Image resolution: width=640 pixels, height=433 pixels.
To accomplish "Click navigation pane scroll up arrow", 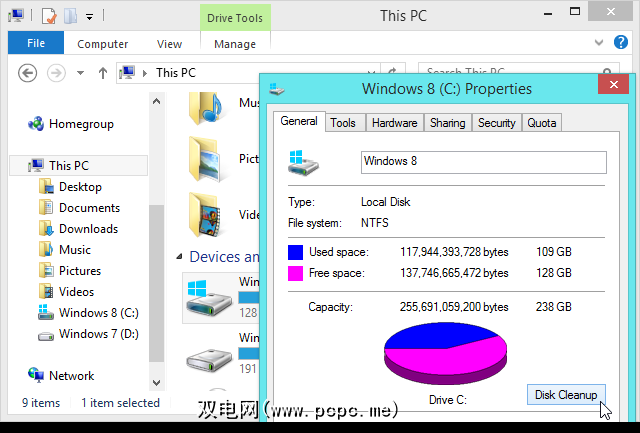I will click(156, 101).
